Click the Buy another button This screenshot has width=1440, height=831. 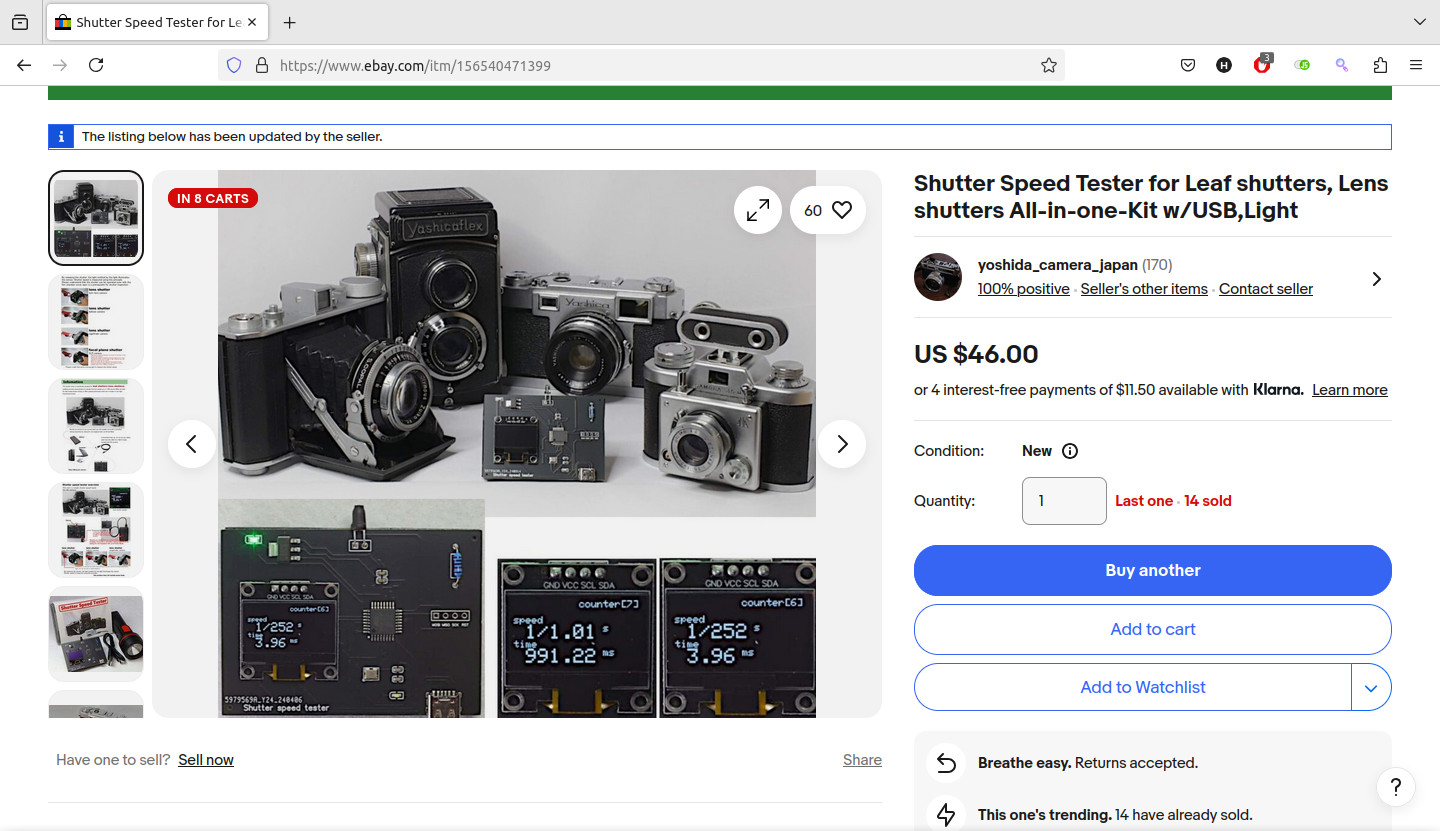click(x=1152, y=570)
